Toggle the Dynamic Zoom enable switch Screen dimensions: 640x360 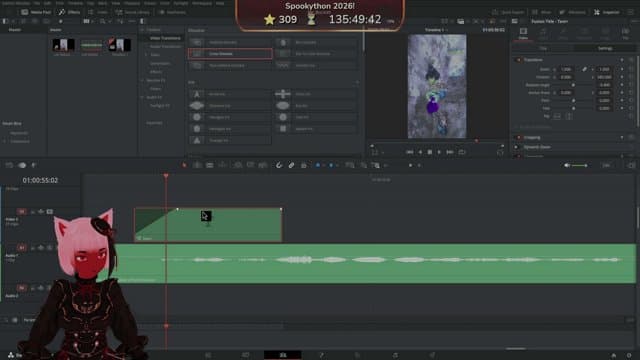click(x=518, y=147)
